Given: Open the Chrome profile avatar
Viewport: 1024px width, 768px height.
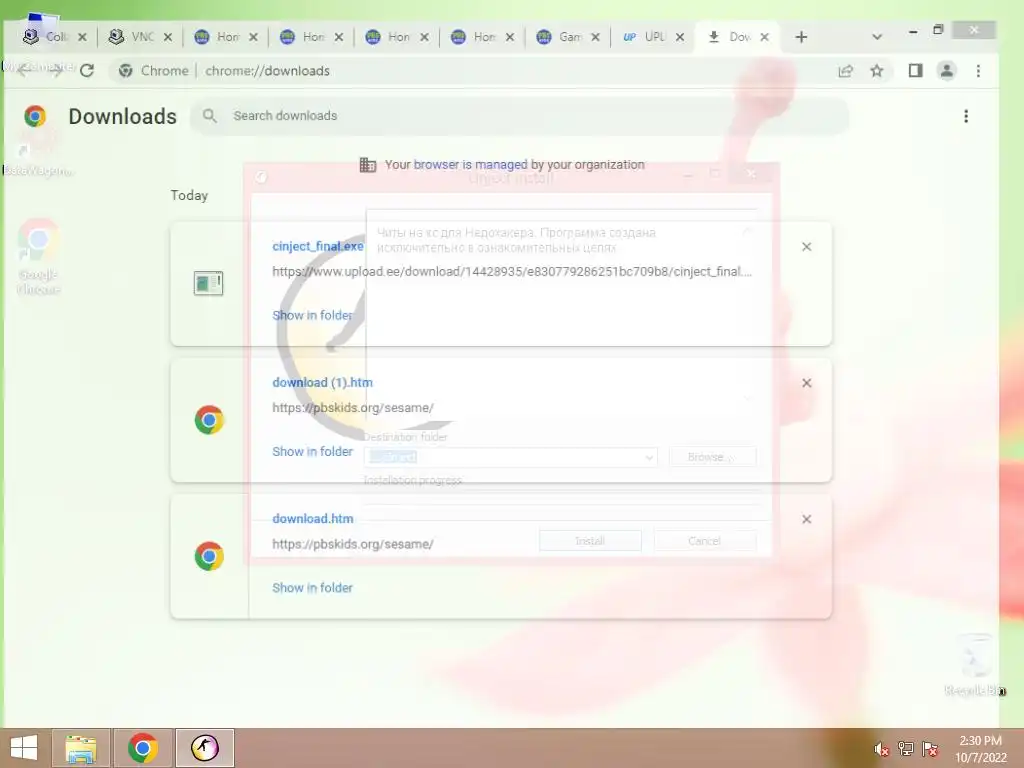Looking at the screenshot, I should click(x=946, y=71).
